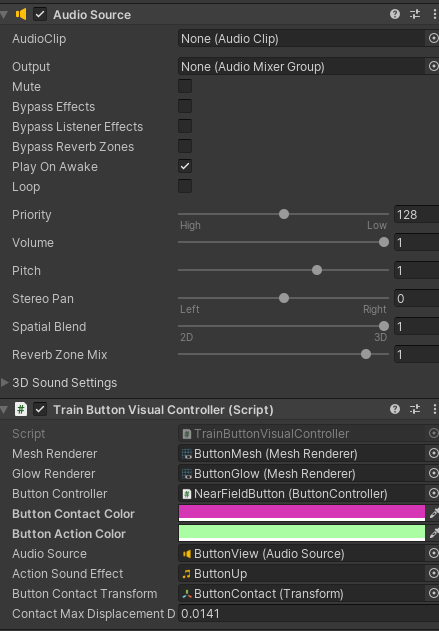Click ButtonView (Audio Source) reference

[x=302, y=554]
